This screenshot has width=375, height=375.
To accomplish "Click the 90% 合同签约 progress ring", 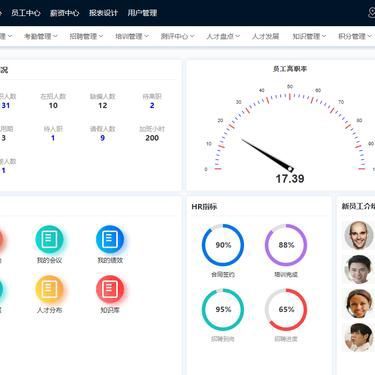I will 223,245.
